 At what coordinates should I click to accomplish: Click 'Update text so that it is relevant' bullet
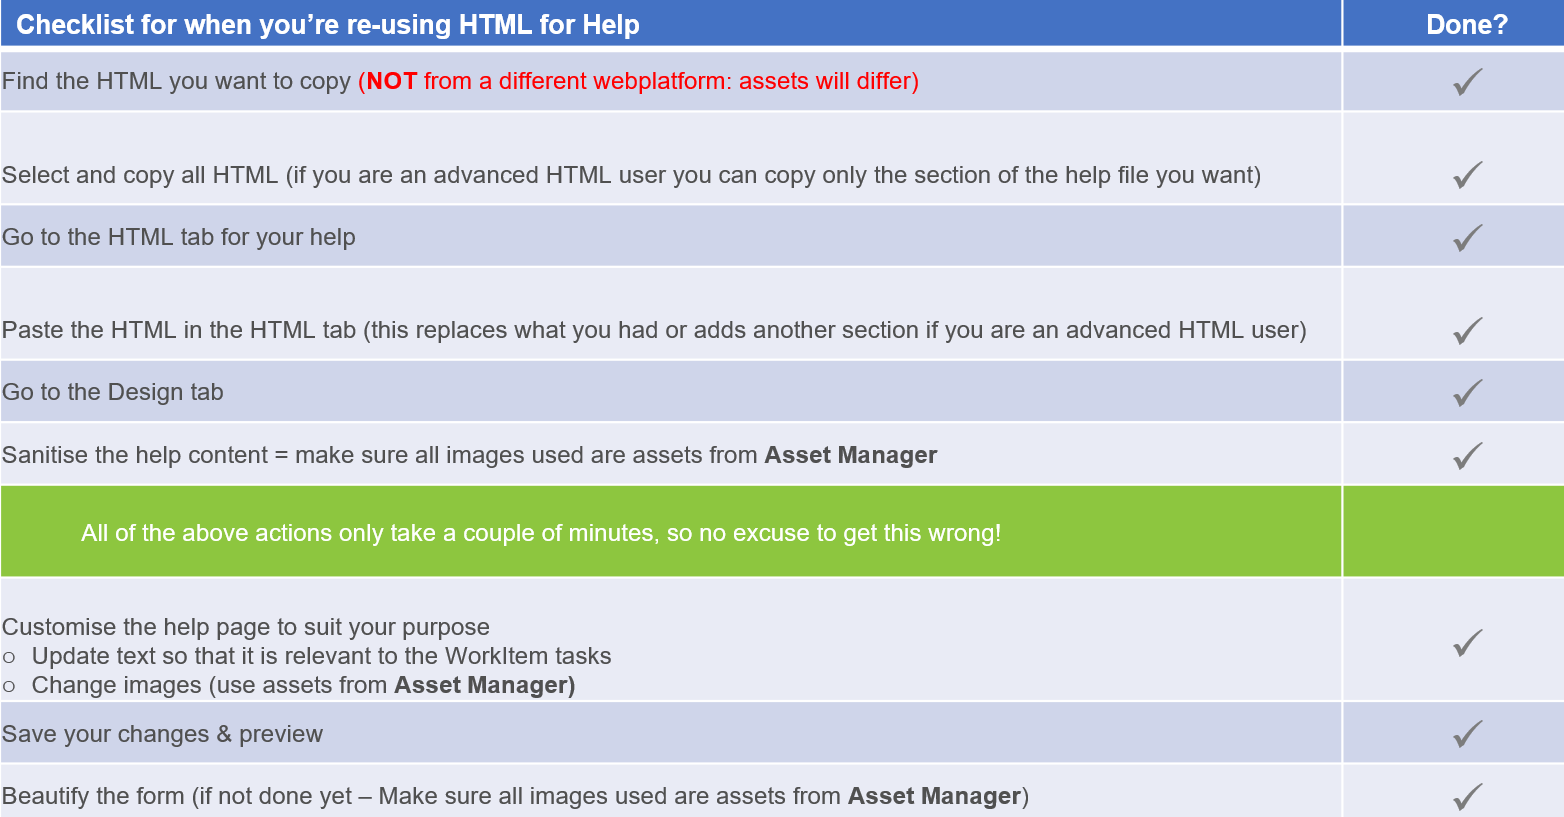coord(321,656)
